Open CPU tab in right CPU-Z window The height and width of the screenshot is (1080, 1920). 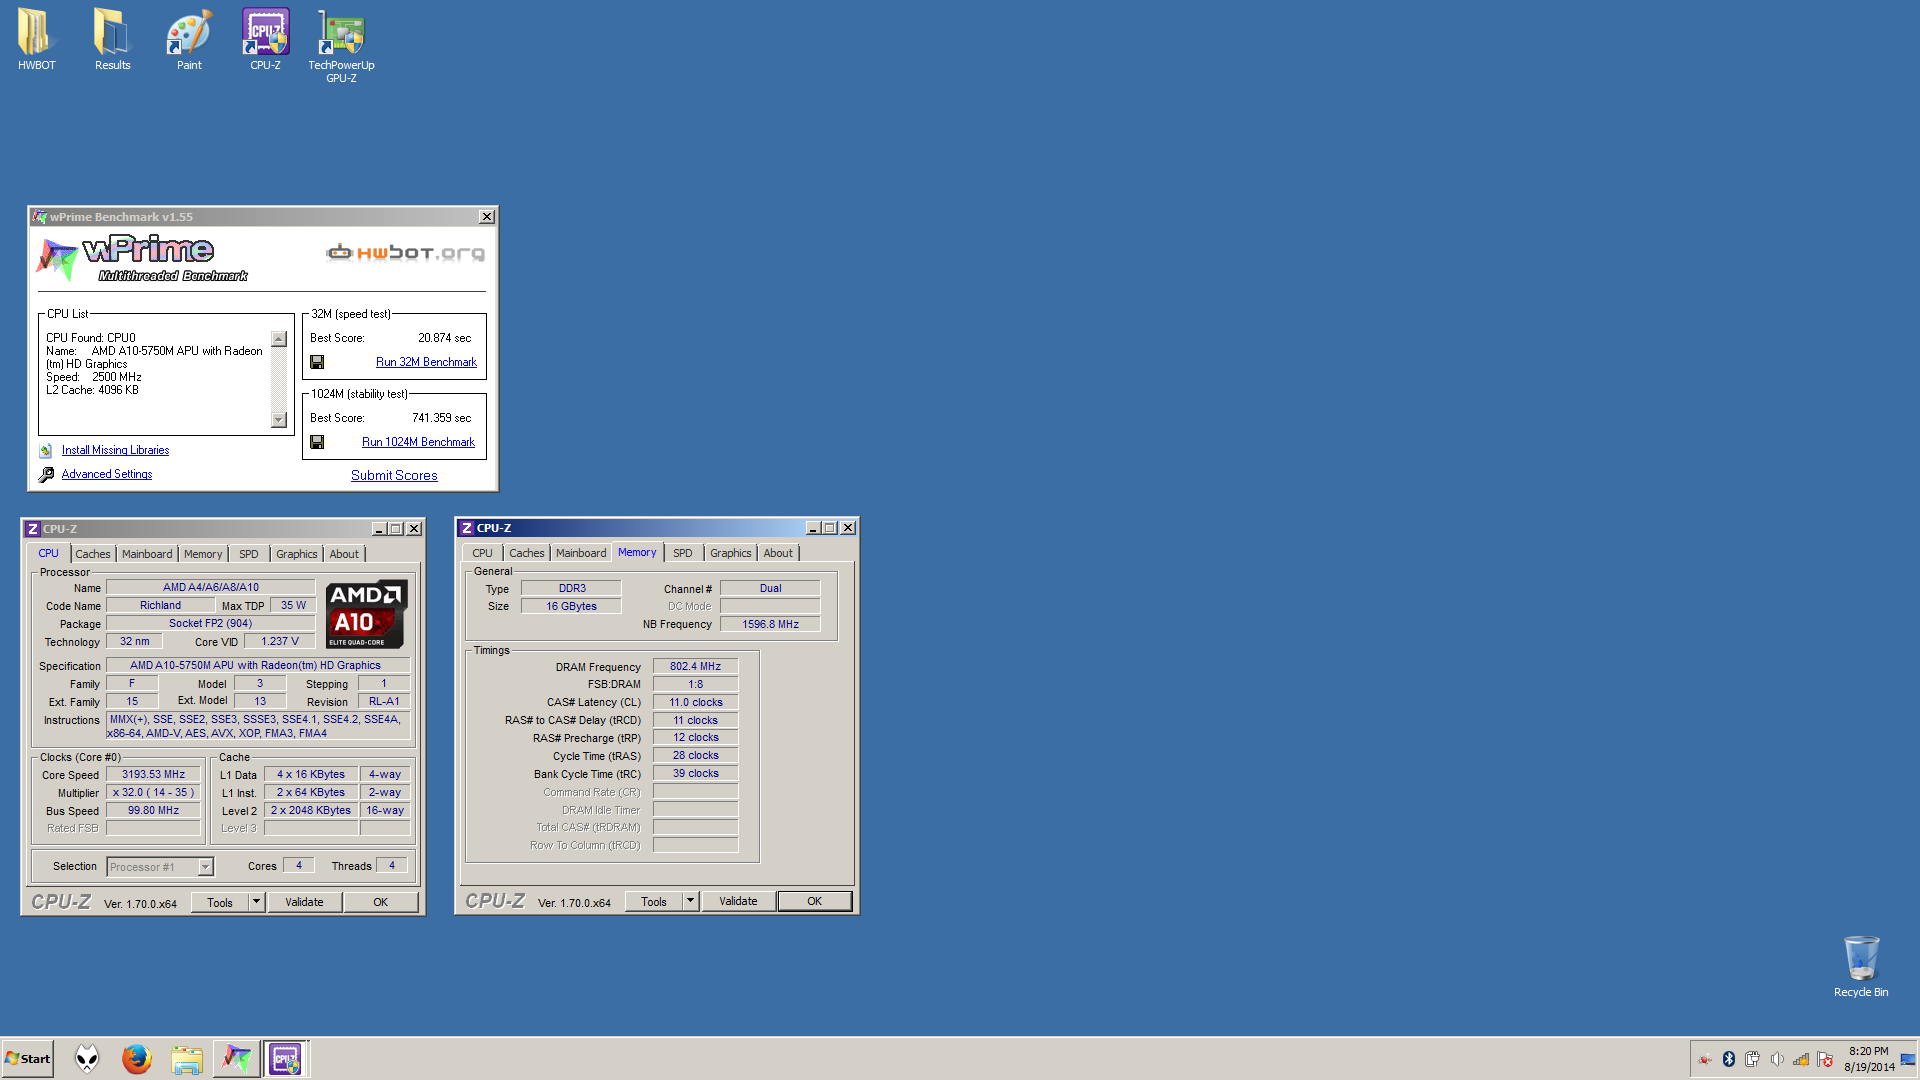[482, 553]
